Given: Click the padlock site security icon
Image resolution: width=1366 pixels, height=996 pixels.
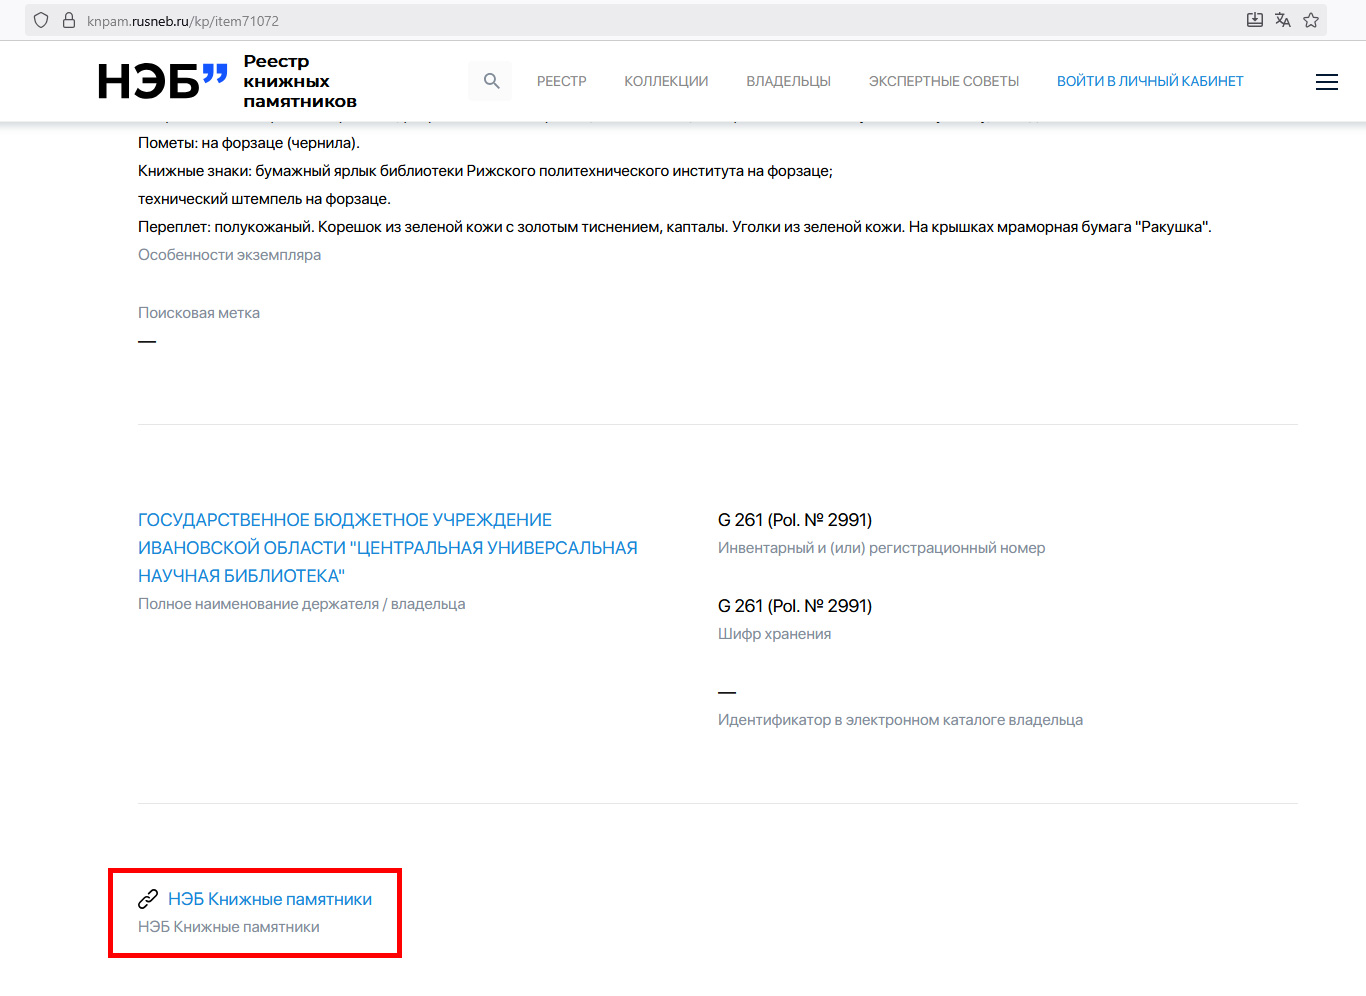Looking at the screenshot, I should [69, 20].
